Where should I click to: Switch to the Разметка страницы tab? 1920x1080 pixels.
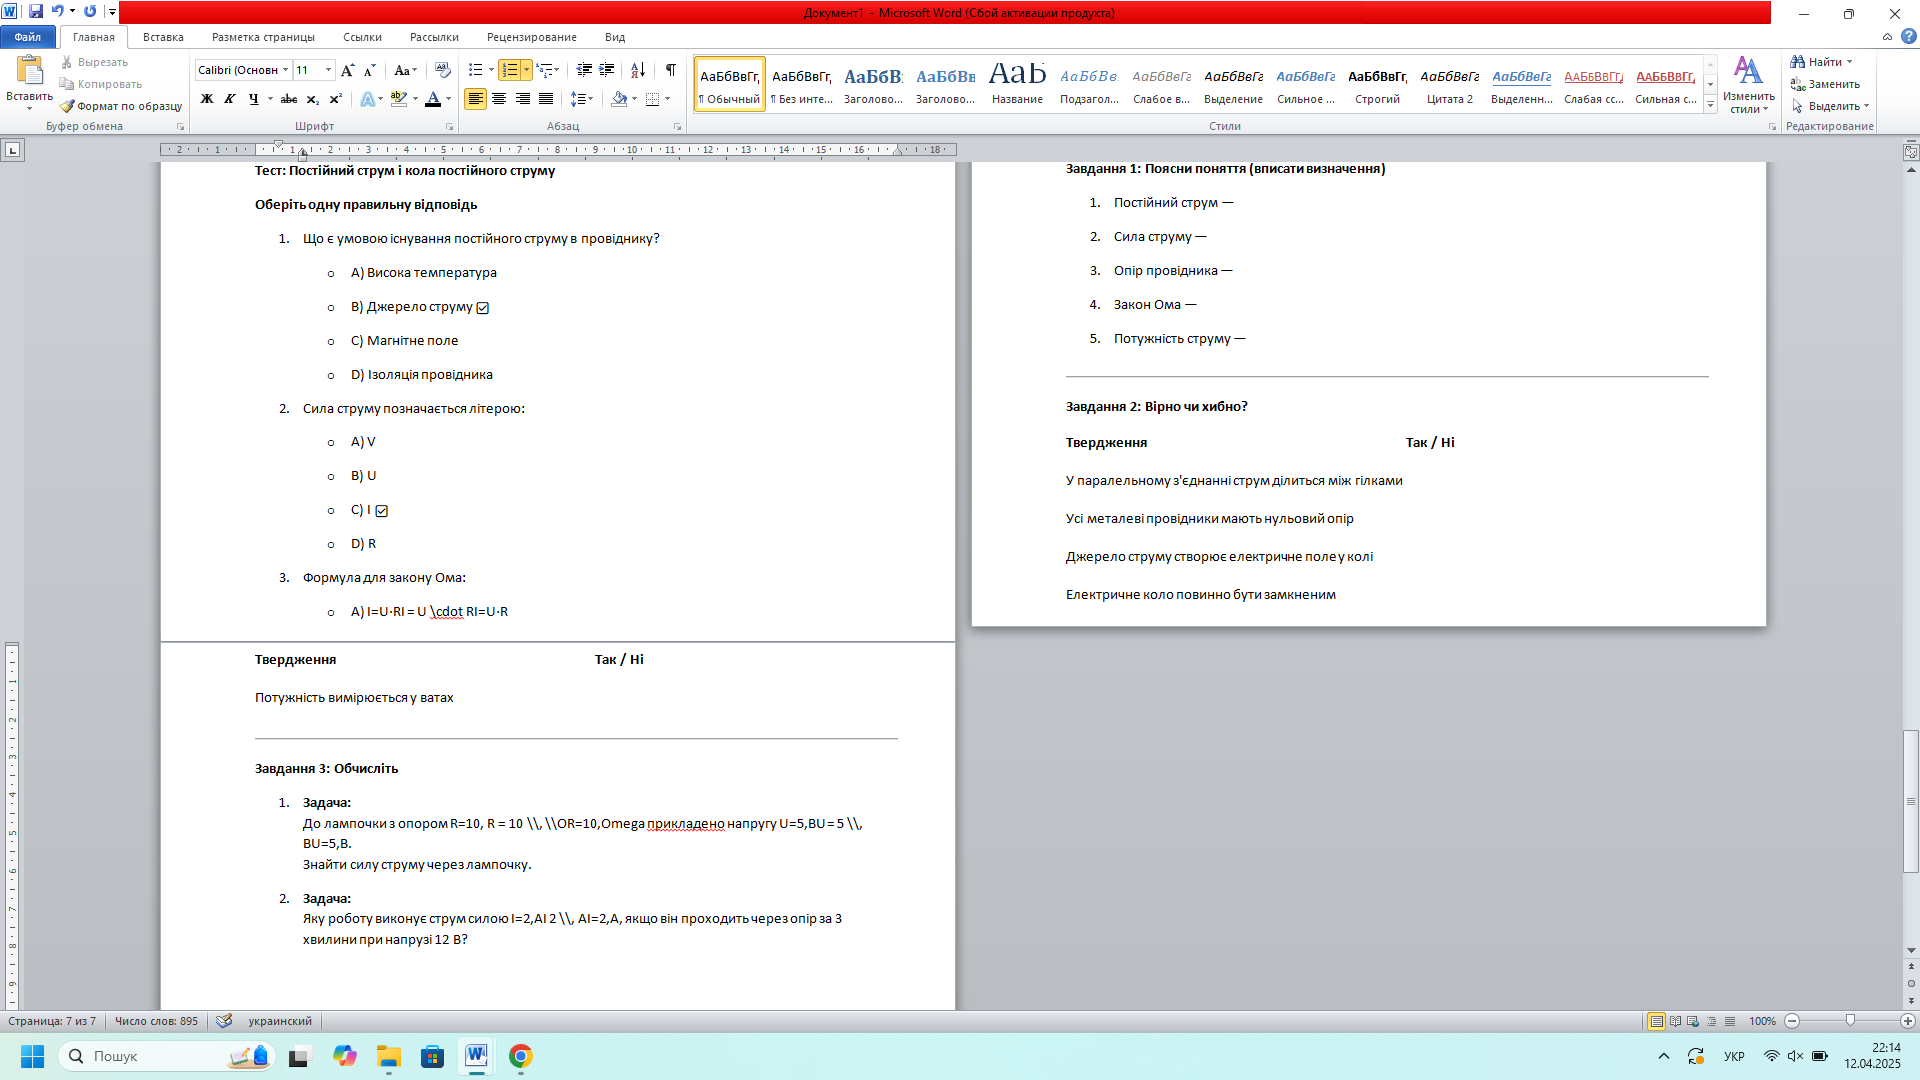tap(263, 37)
